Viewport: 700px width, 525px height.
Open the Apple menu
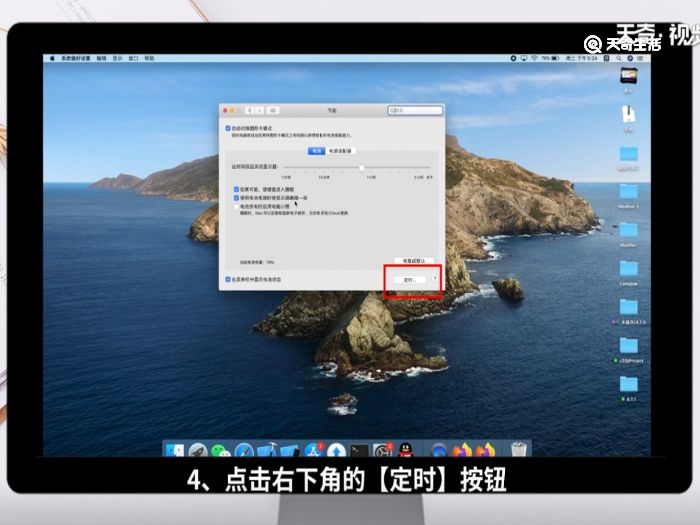point(52,58)
